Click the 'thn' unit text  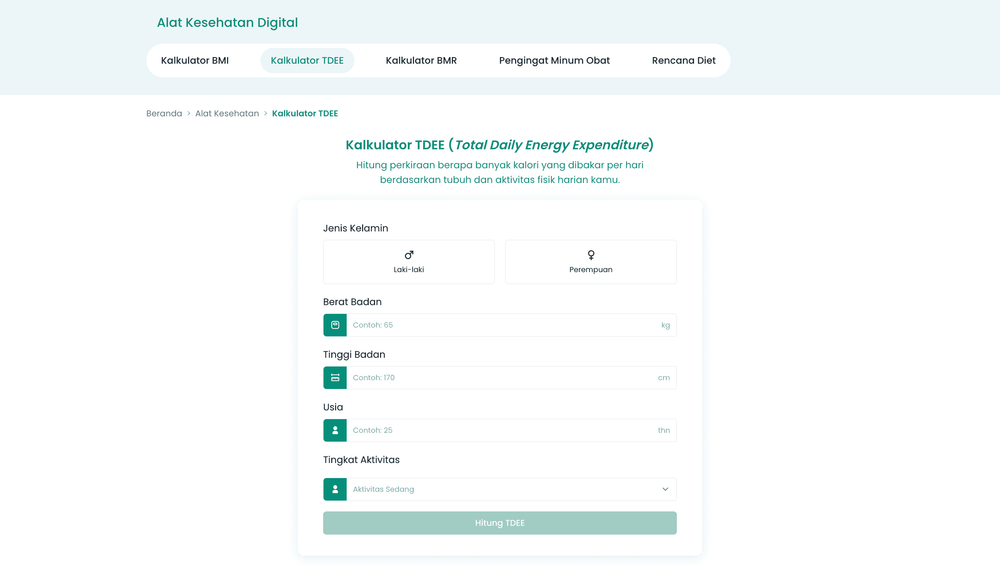664,430
